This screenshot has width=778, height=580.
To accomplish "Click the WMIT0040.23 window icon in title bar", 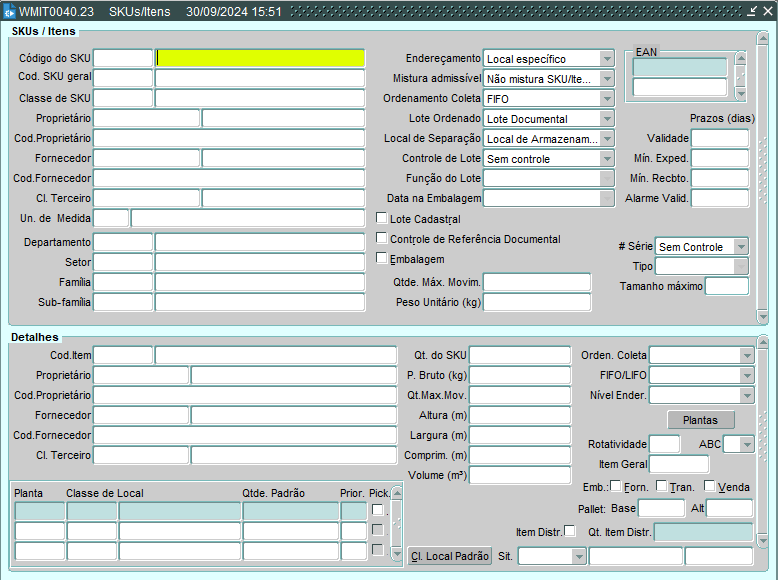I will tap(9, 12).
